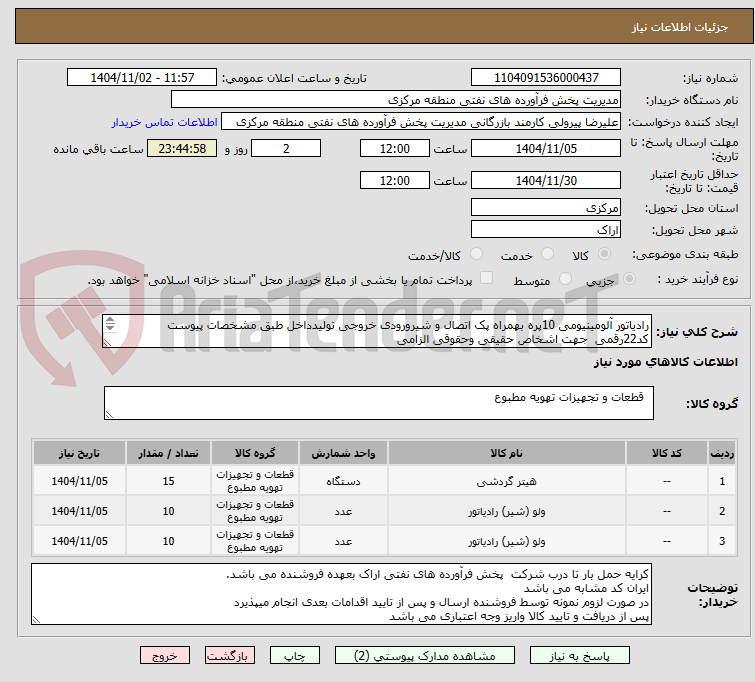Open مشاهده مدارک پیوستی (2) attachments
755x682 pixels.
[x=425, y=656]
